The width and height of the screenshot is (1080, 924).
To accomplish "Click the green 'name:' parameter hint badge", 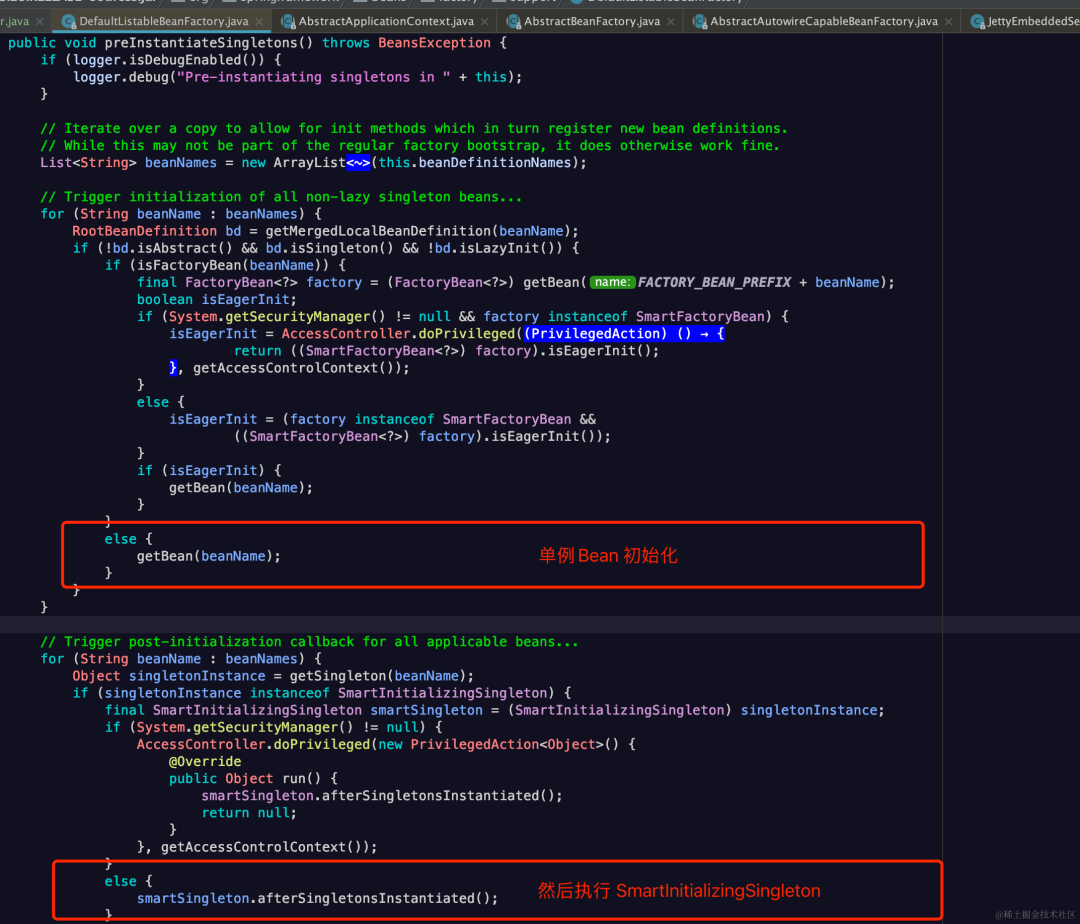I will click(x=613, y=282).
